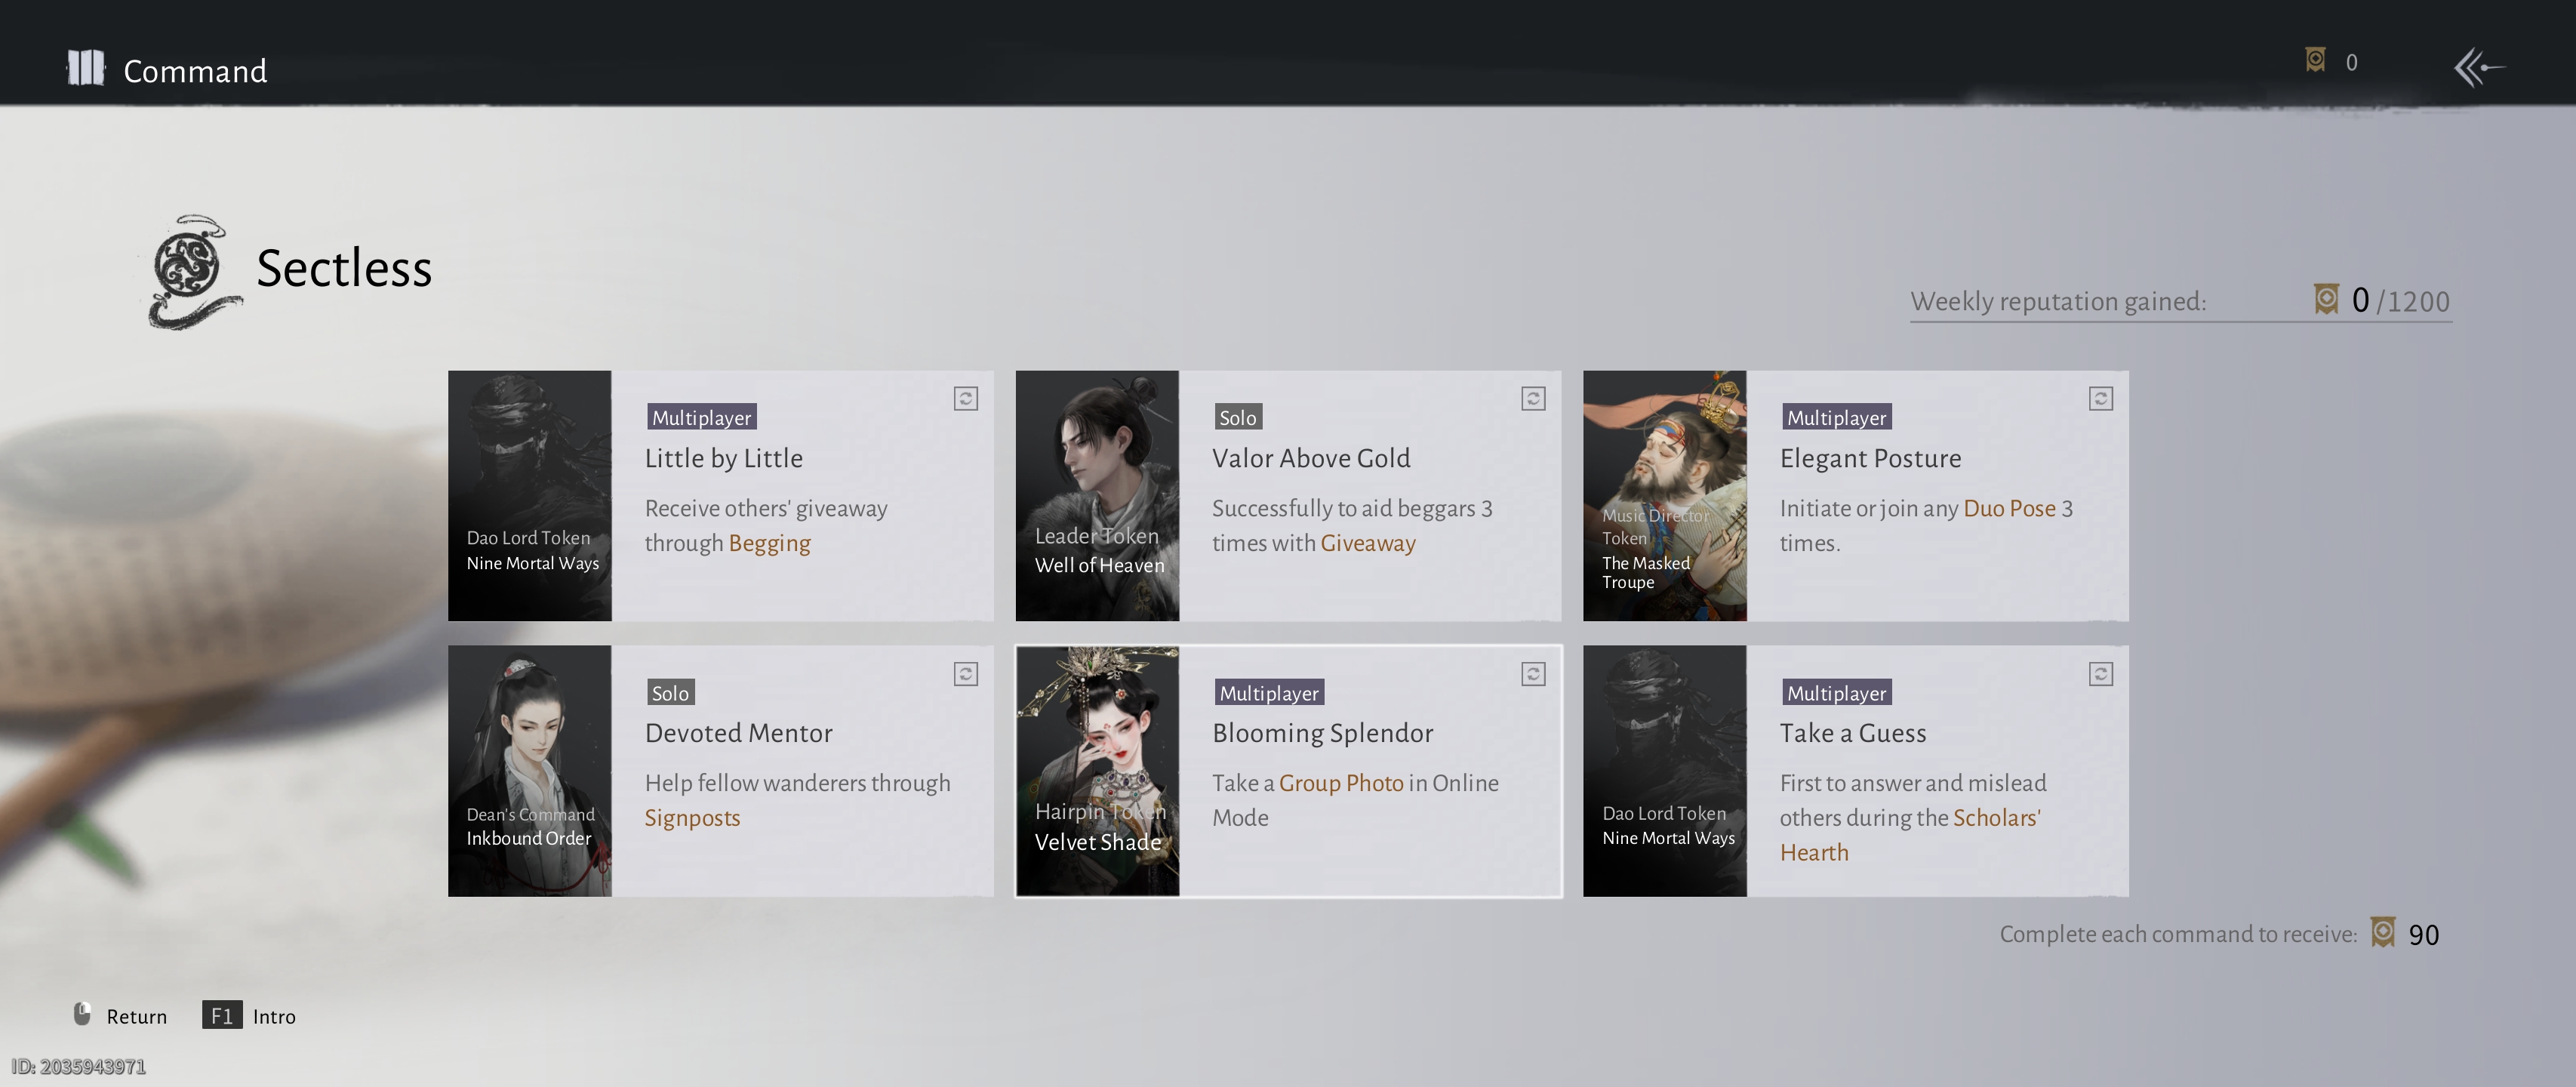The width and height of the screenshot is (2576, 1087).
Task: Select the Masked Troupe Music Director portrait
Action: coord(1664,496)
